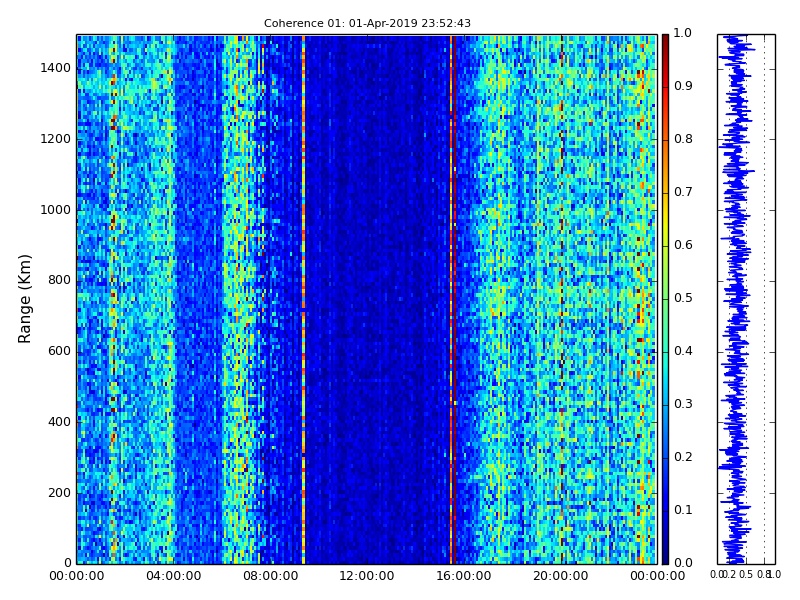Image resolution: width=800 pixels, height=600 pixels.
Task: Click the colorbar 1.0 label
Action: pos(683,33)
